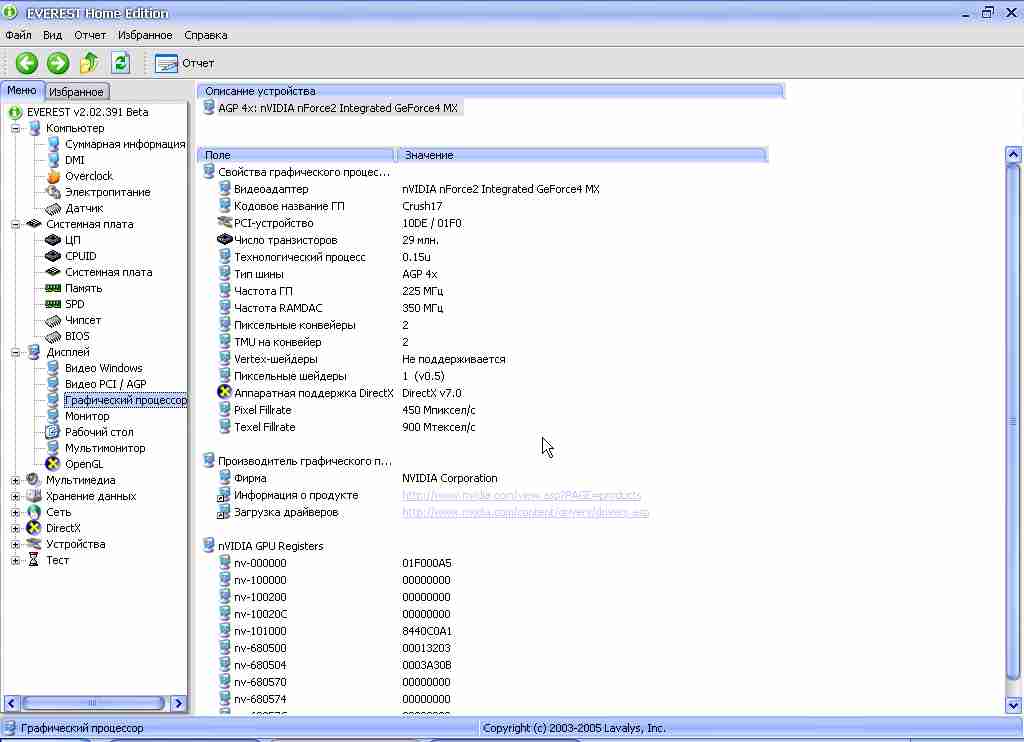
Task: Open the Мультимонитор tree item
Action: [x=105, y=448]
